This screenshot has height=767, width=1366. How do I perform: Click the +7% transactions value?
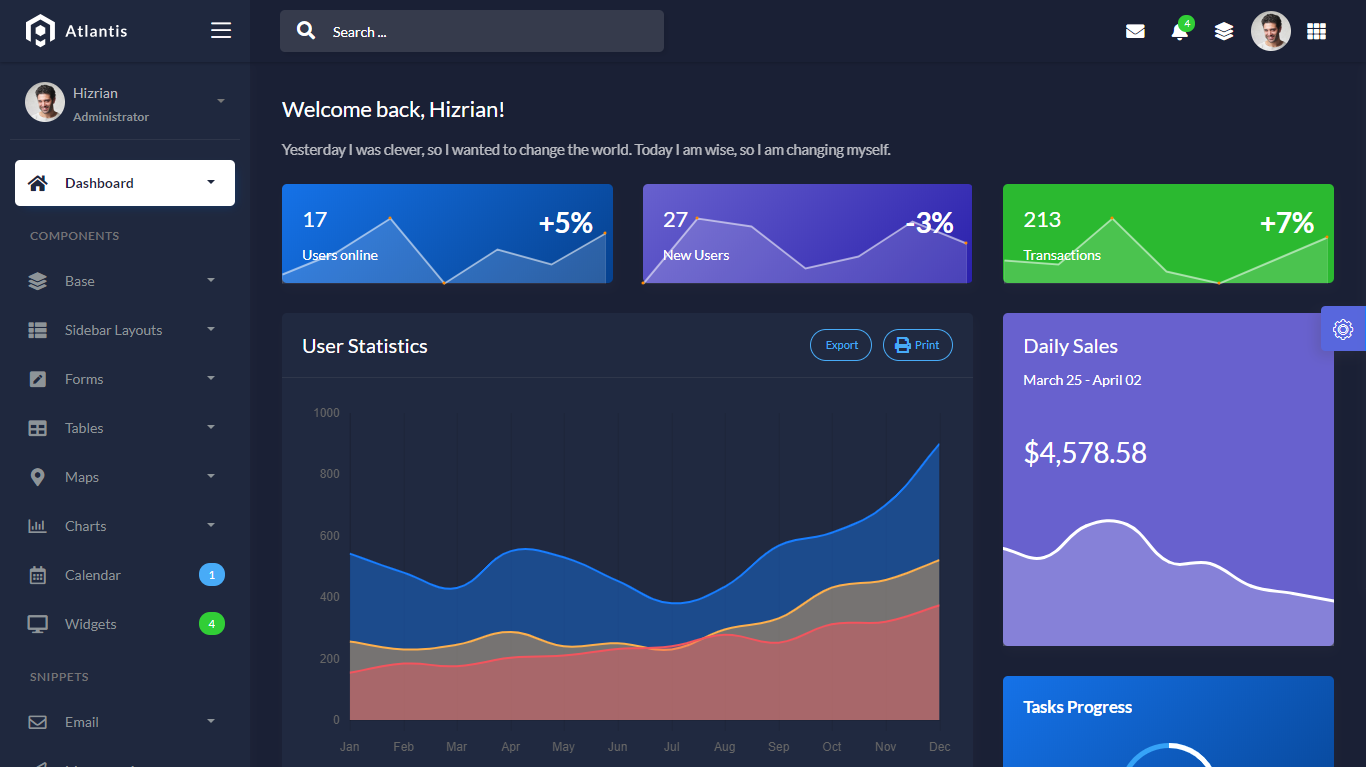pos(1287,222)
